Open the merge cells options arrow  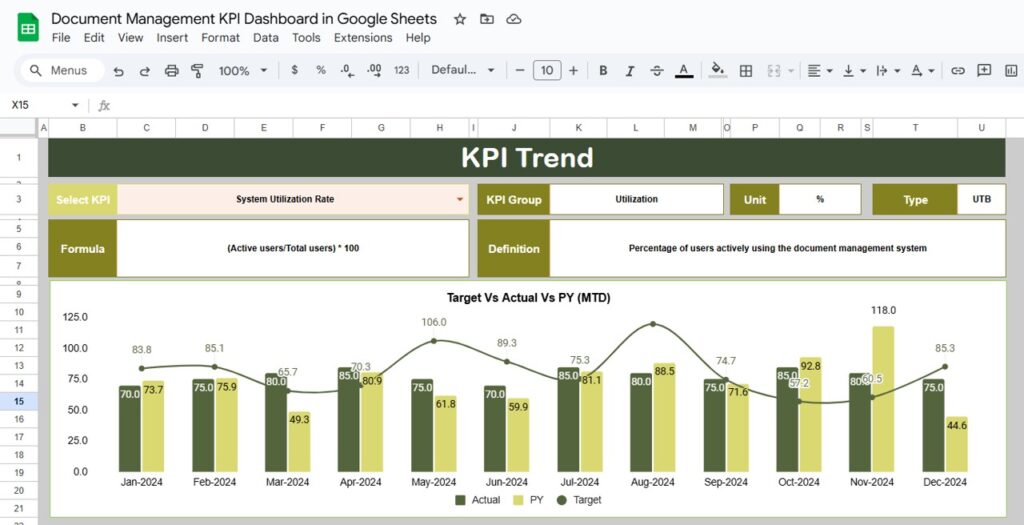click(791, 71)
